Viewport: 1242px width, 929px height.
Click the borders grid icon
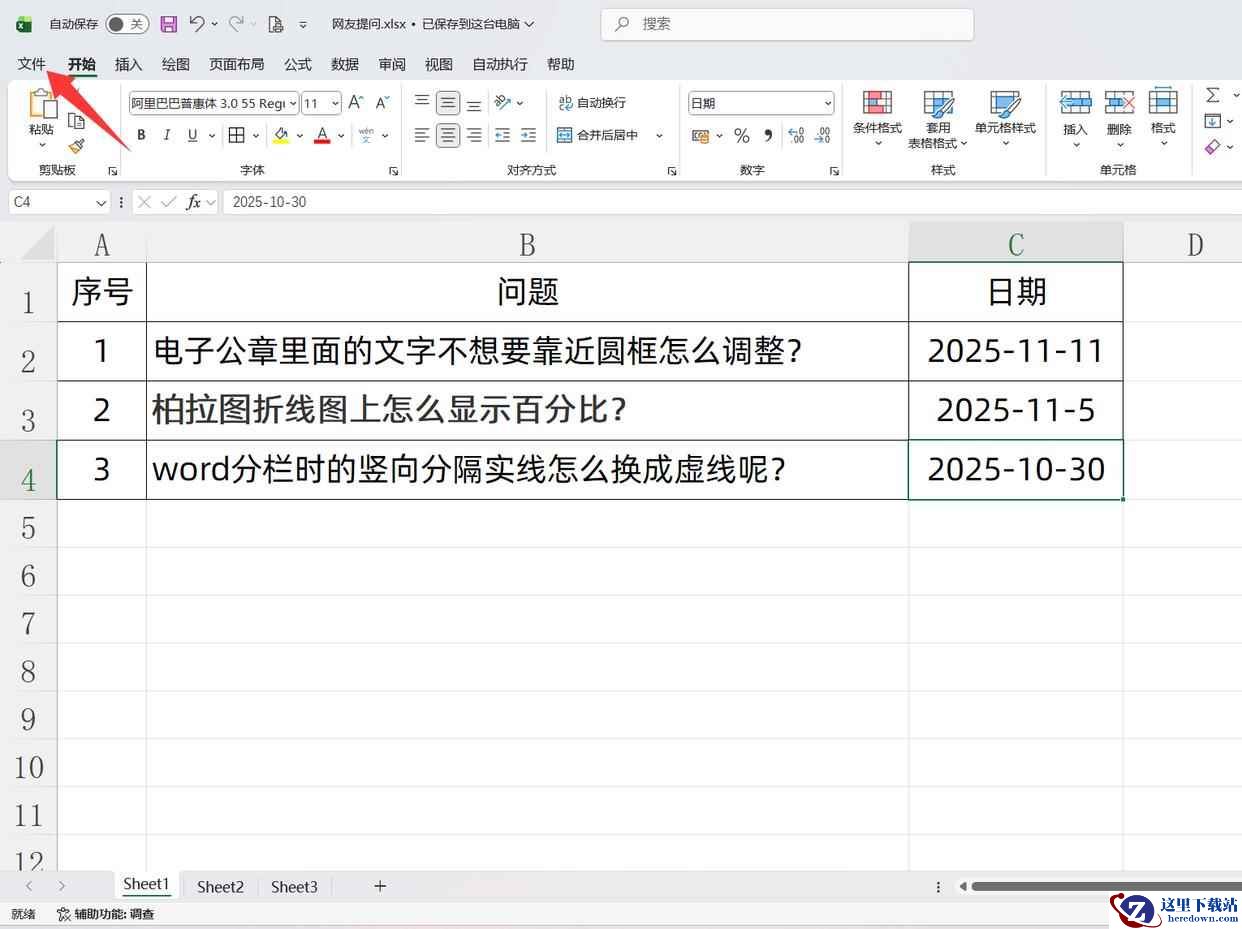click(237, 135)
